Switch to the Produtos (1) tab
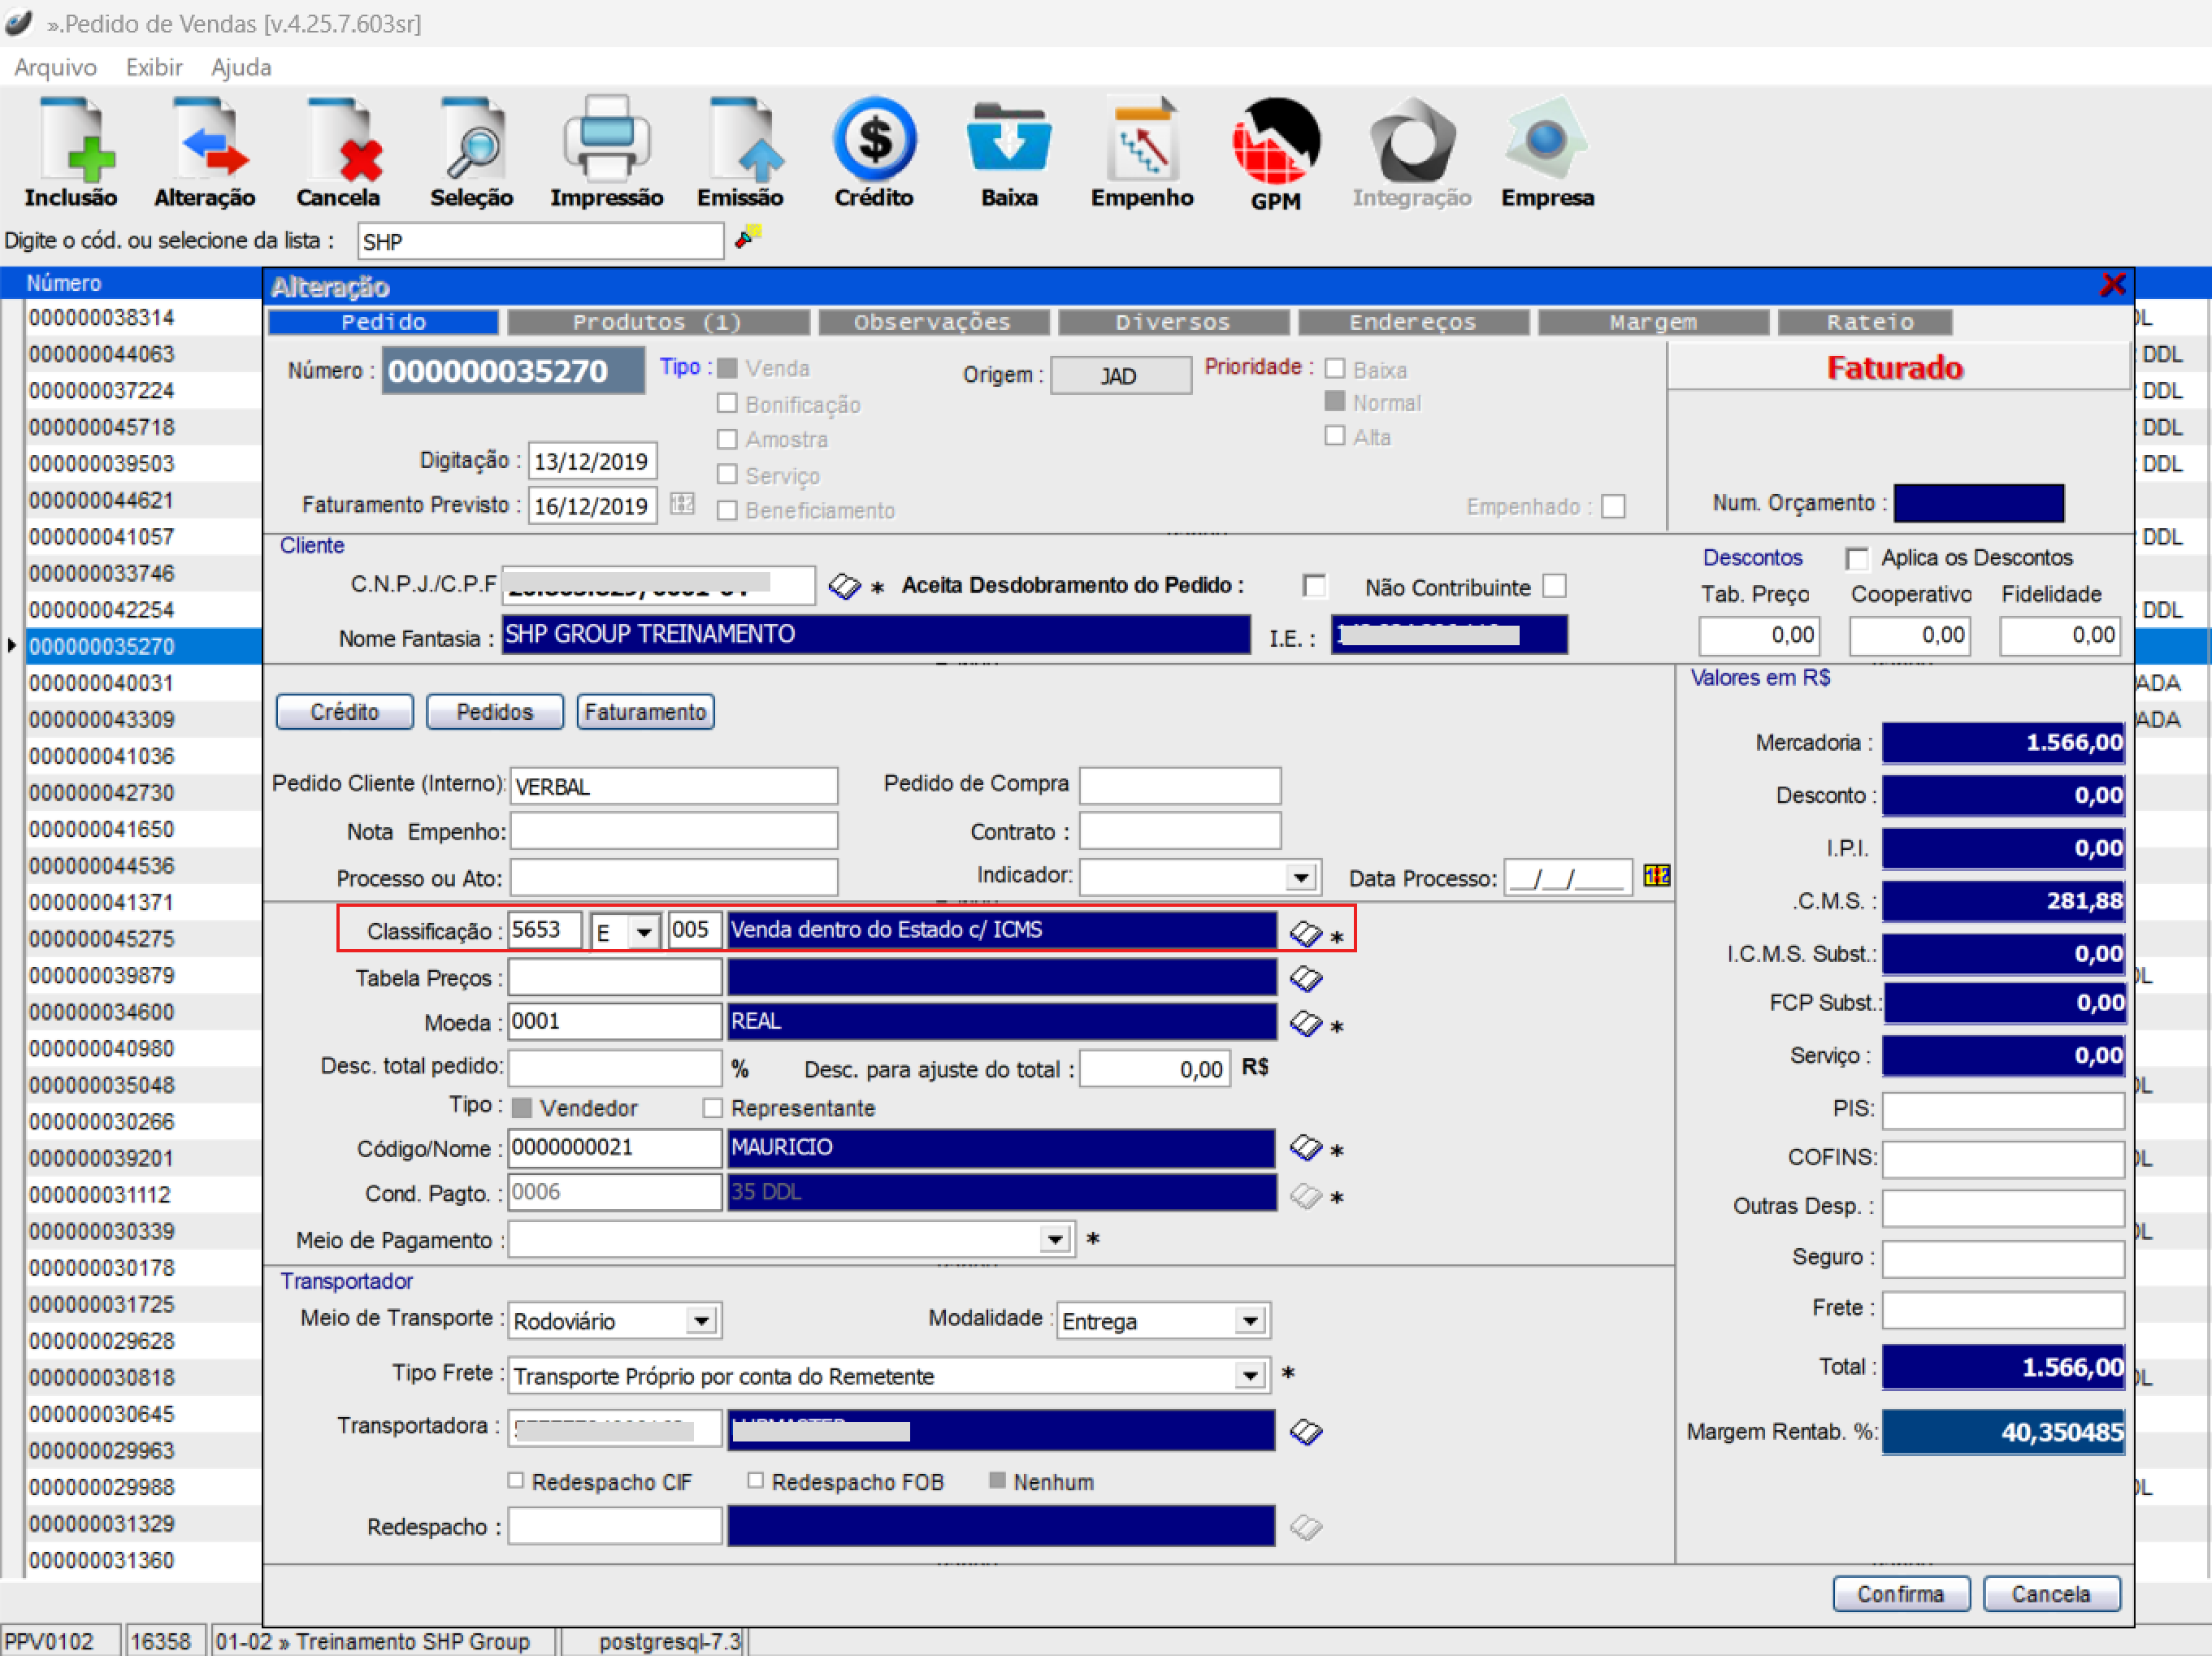This screenshot has width=2212, height=1656. [x=657, y=322]
